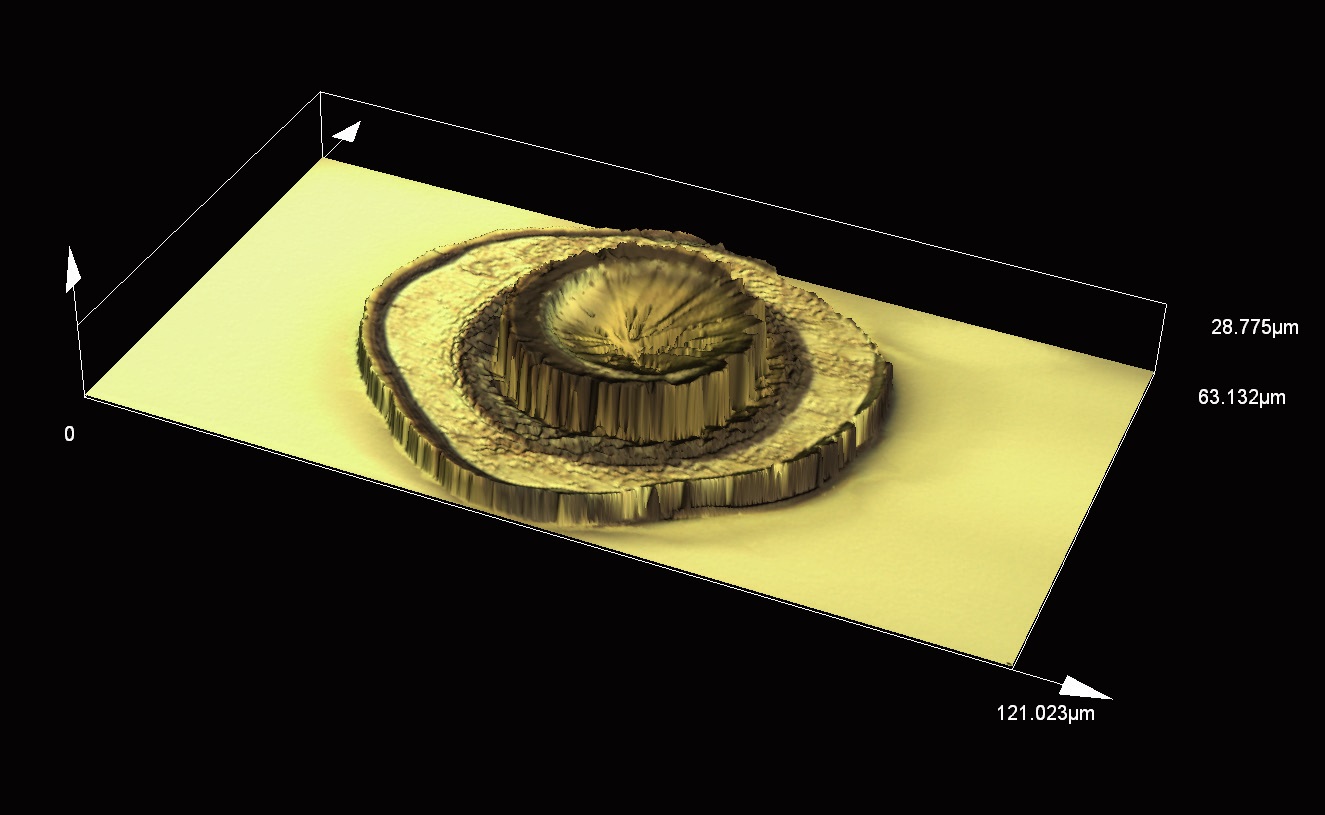Pick the front step edge of the outer disc
The width and height of the screenshot is (1325, 815).
pos(600,507)
